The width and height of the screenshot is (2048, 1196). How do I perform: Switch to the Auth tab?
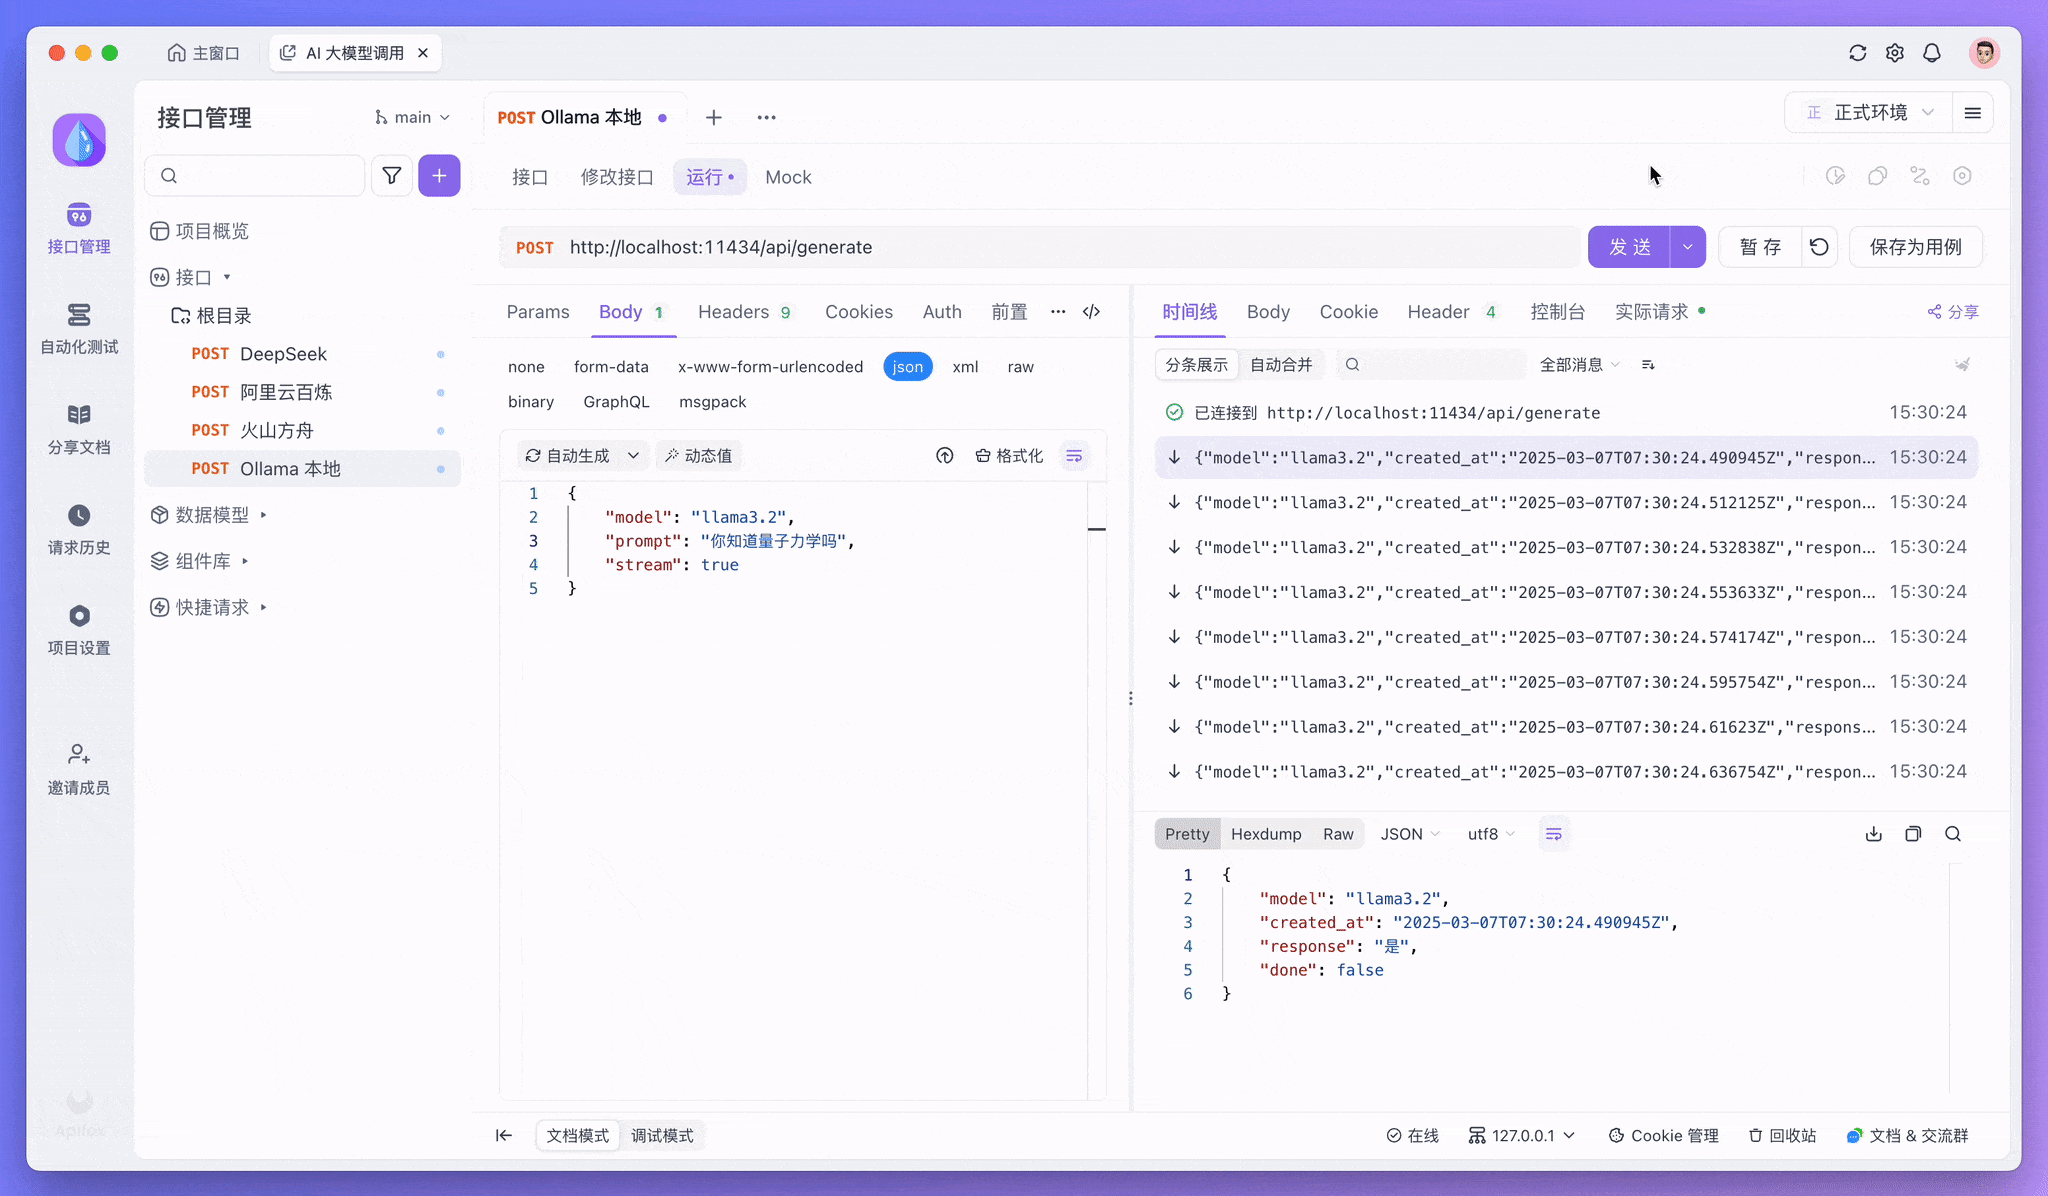tap(942, 312)
